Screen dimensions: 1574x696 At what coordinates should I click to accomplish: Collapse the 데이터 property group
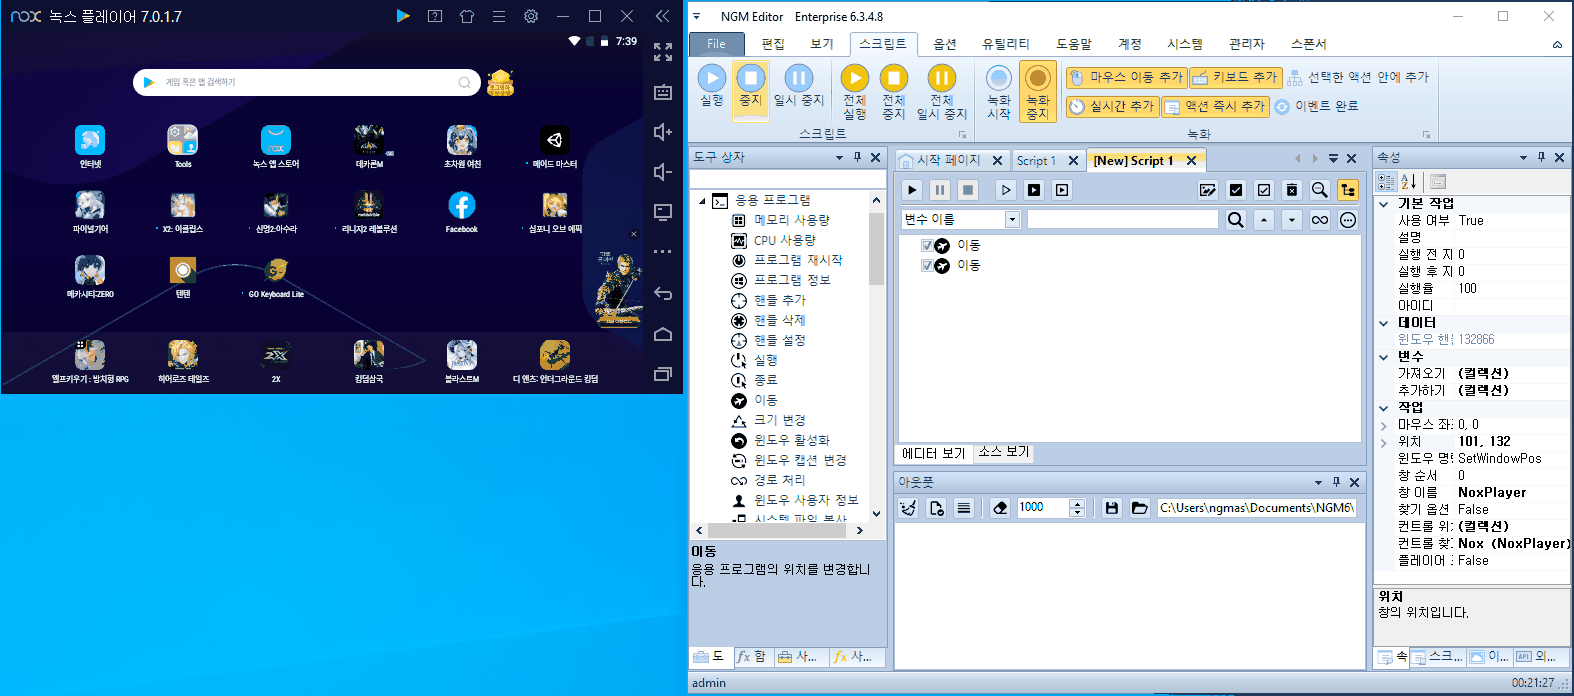[x=1384, y=323]
